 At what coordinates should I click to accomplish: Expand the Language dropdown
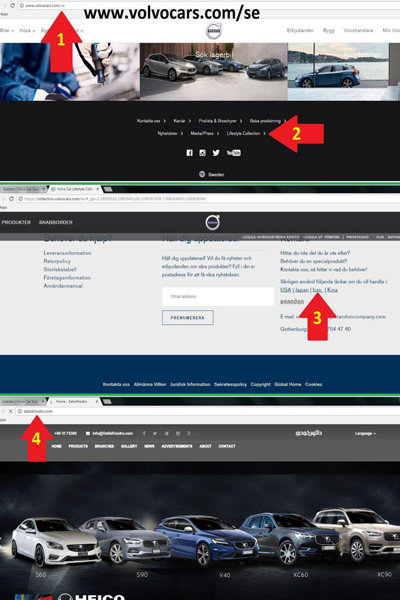tap(365, 434)
